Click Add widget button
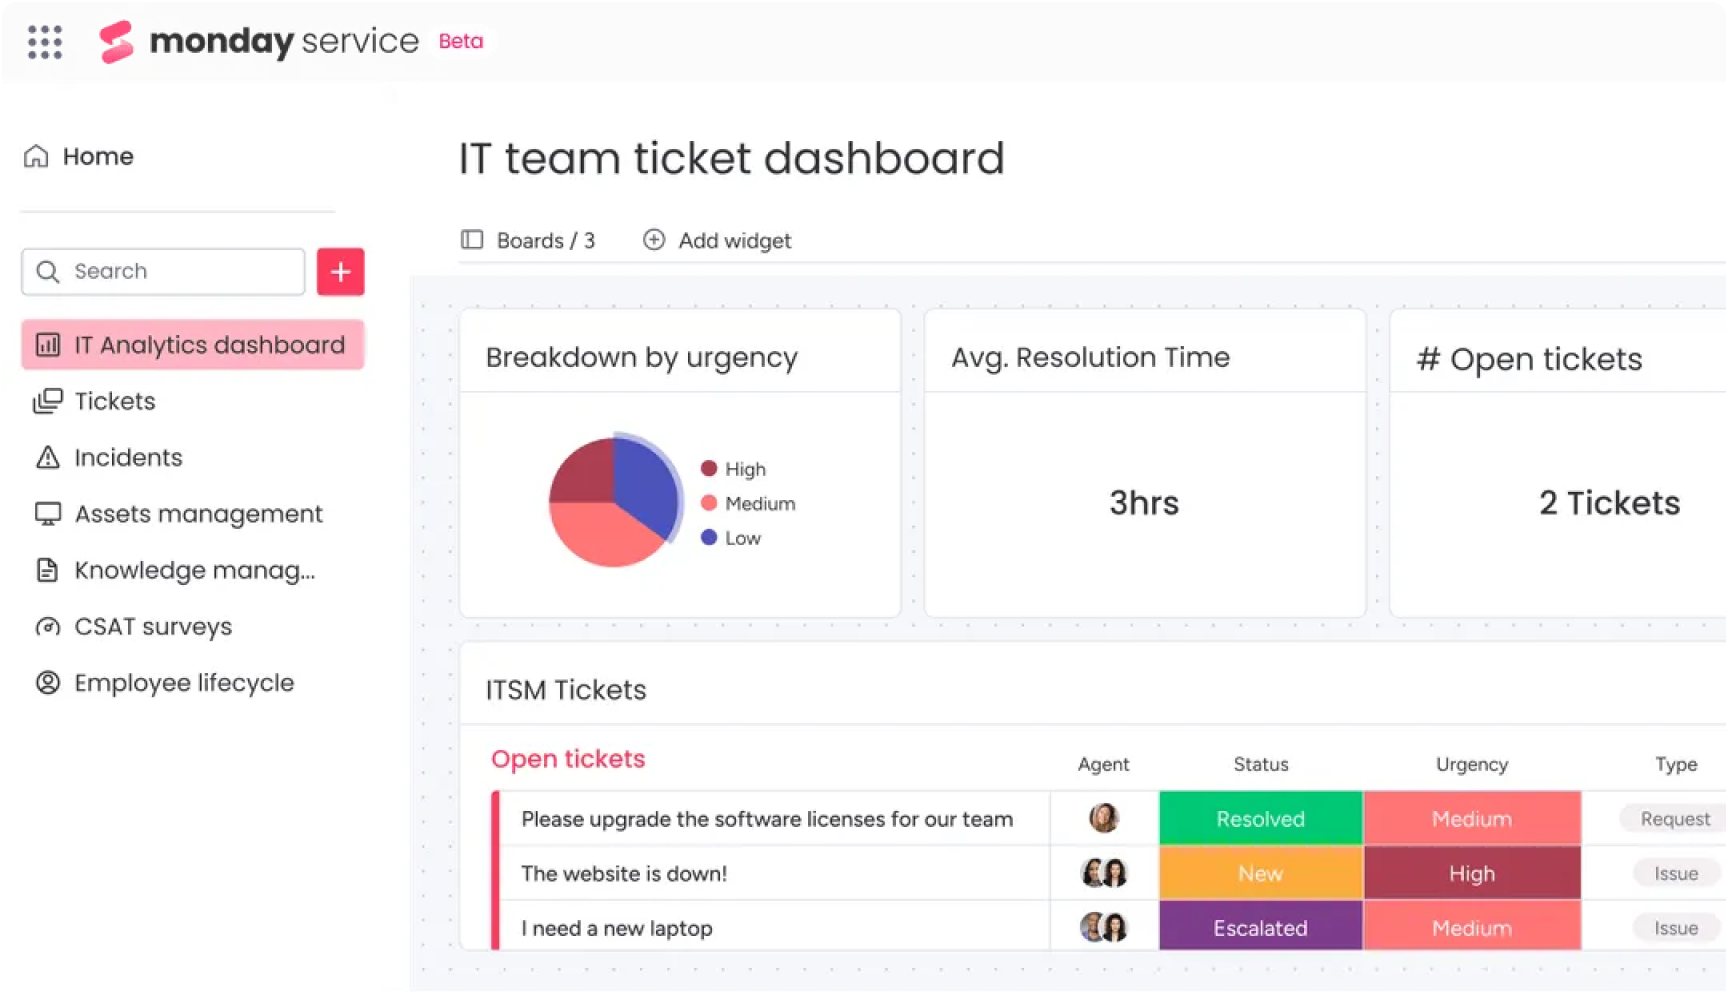 [x=717, y=241]
